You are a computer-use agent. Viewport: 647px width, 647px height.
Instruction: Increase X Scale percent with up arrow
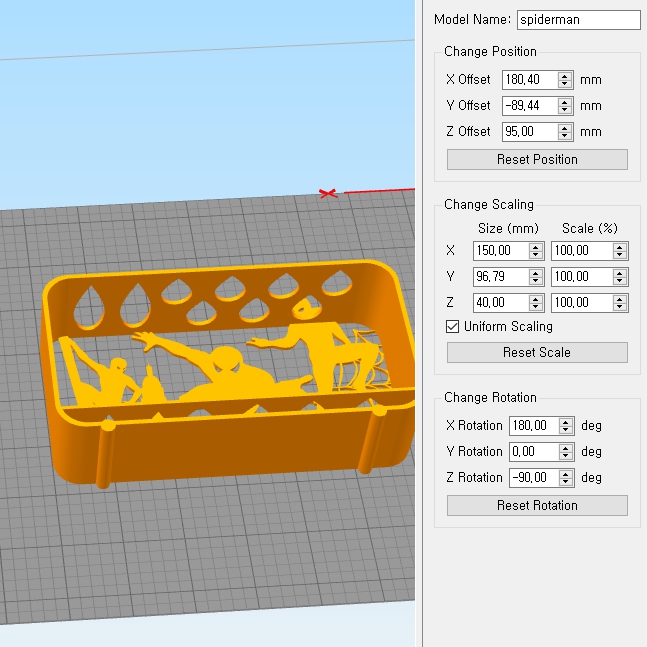[x=620, y=247]
